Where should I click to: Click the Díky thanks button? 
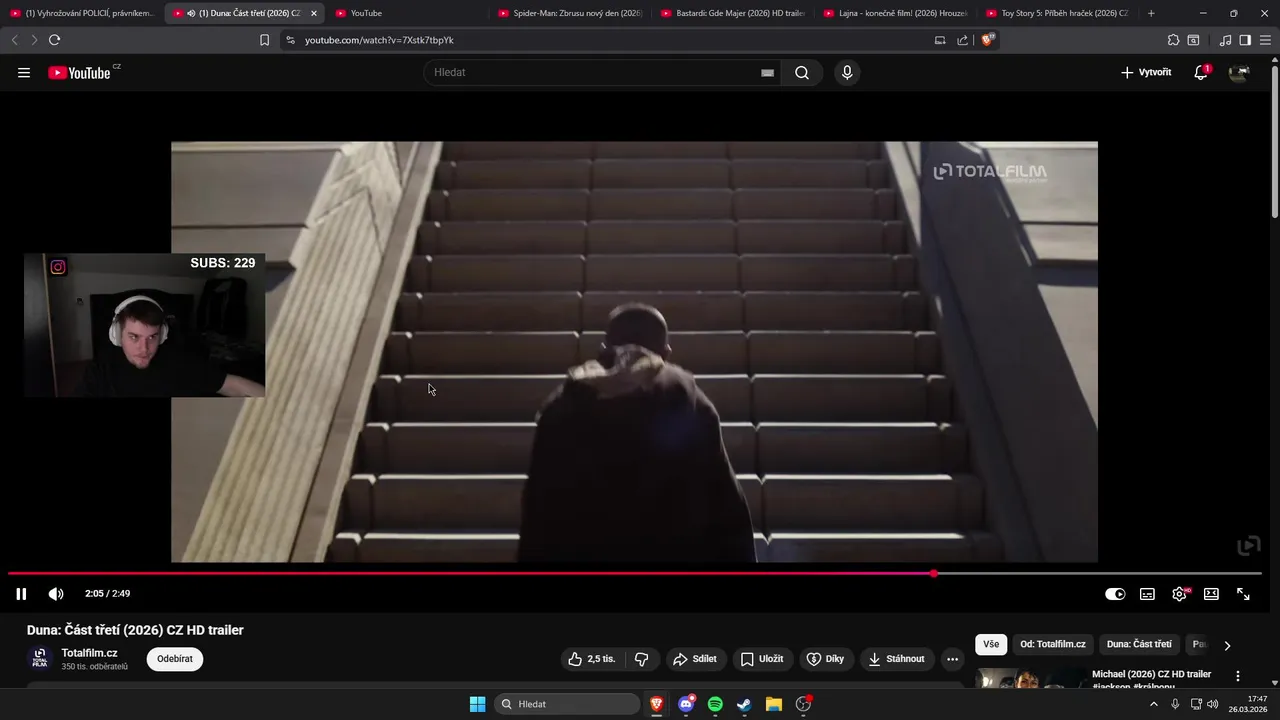tap(826, 659)
